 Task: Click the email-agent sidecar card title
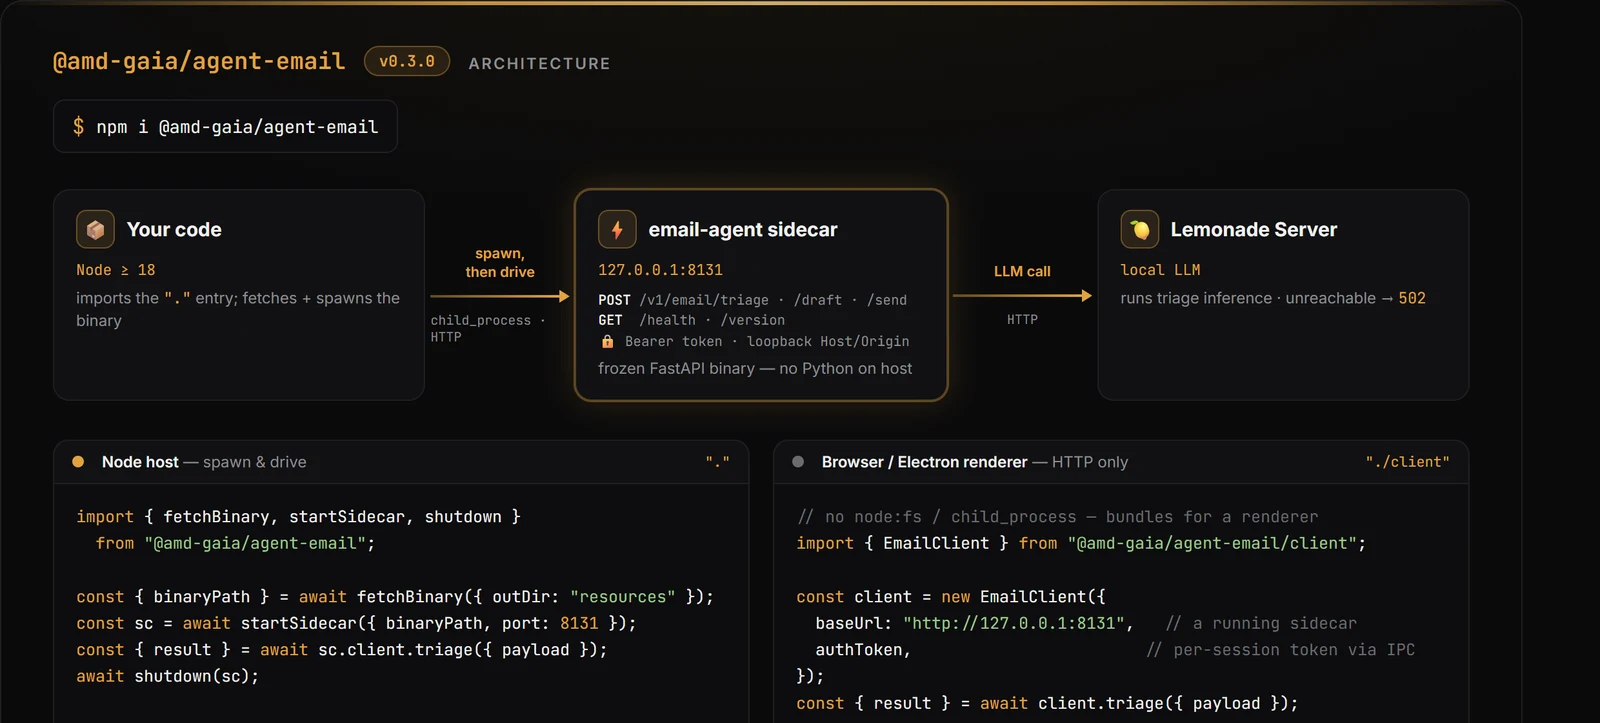743,230
